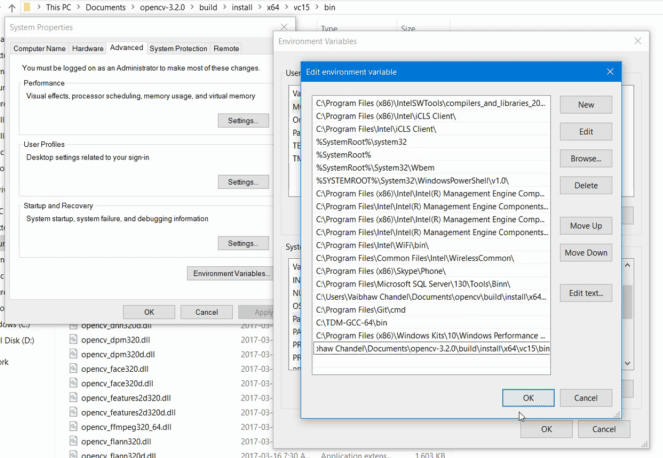This screenshot has width=663, height=458.
Task: Select the IntelSWTools compilers_and_libraries entry
Action: pos(432,103)
